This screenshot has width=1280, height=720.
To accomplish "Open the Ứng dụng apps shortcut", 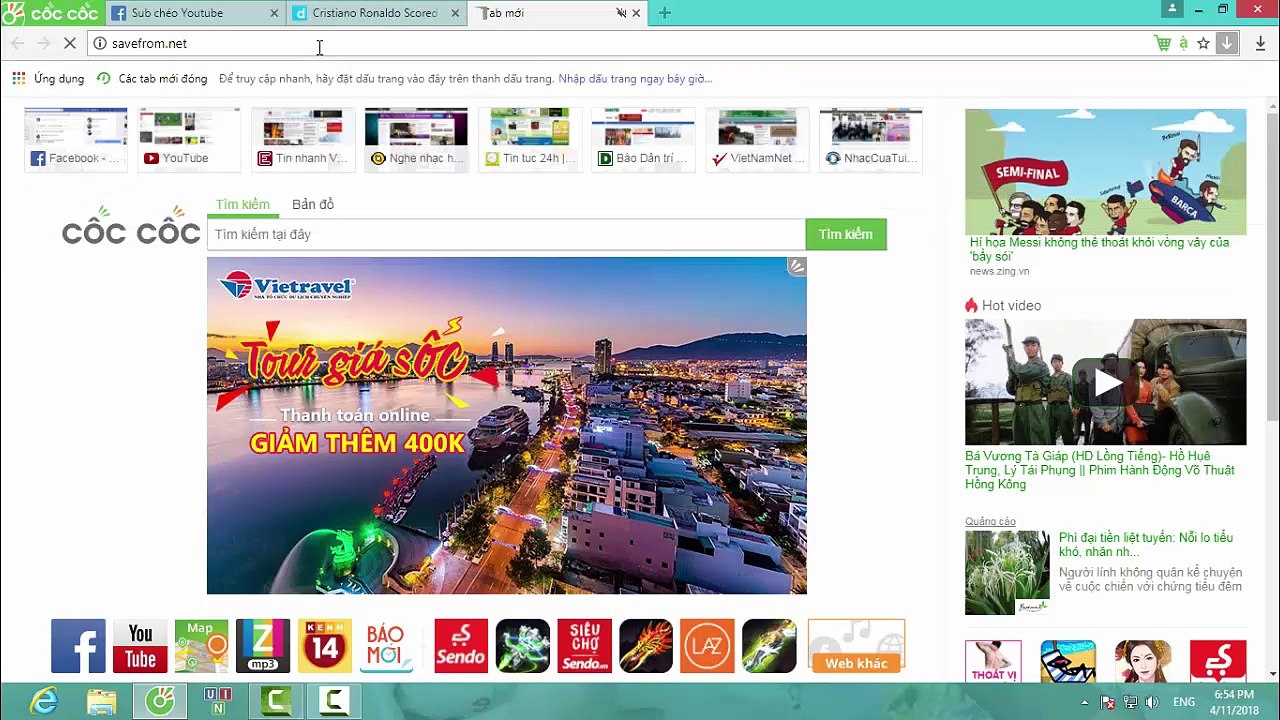I will click(x=48, y=78).
